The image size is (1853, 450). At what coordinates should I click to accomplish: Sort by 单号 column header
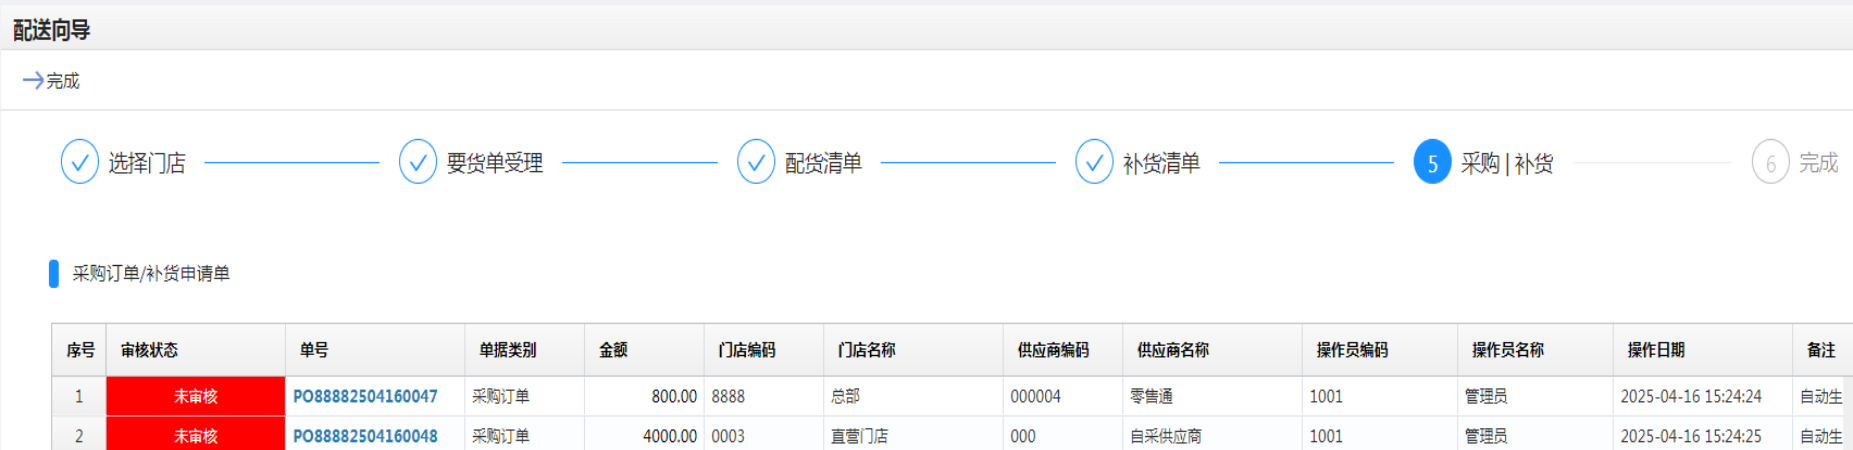pos(375,350)
